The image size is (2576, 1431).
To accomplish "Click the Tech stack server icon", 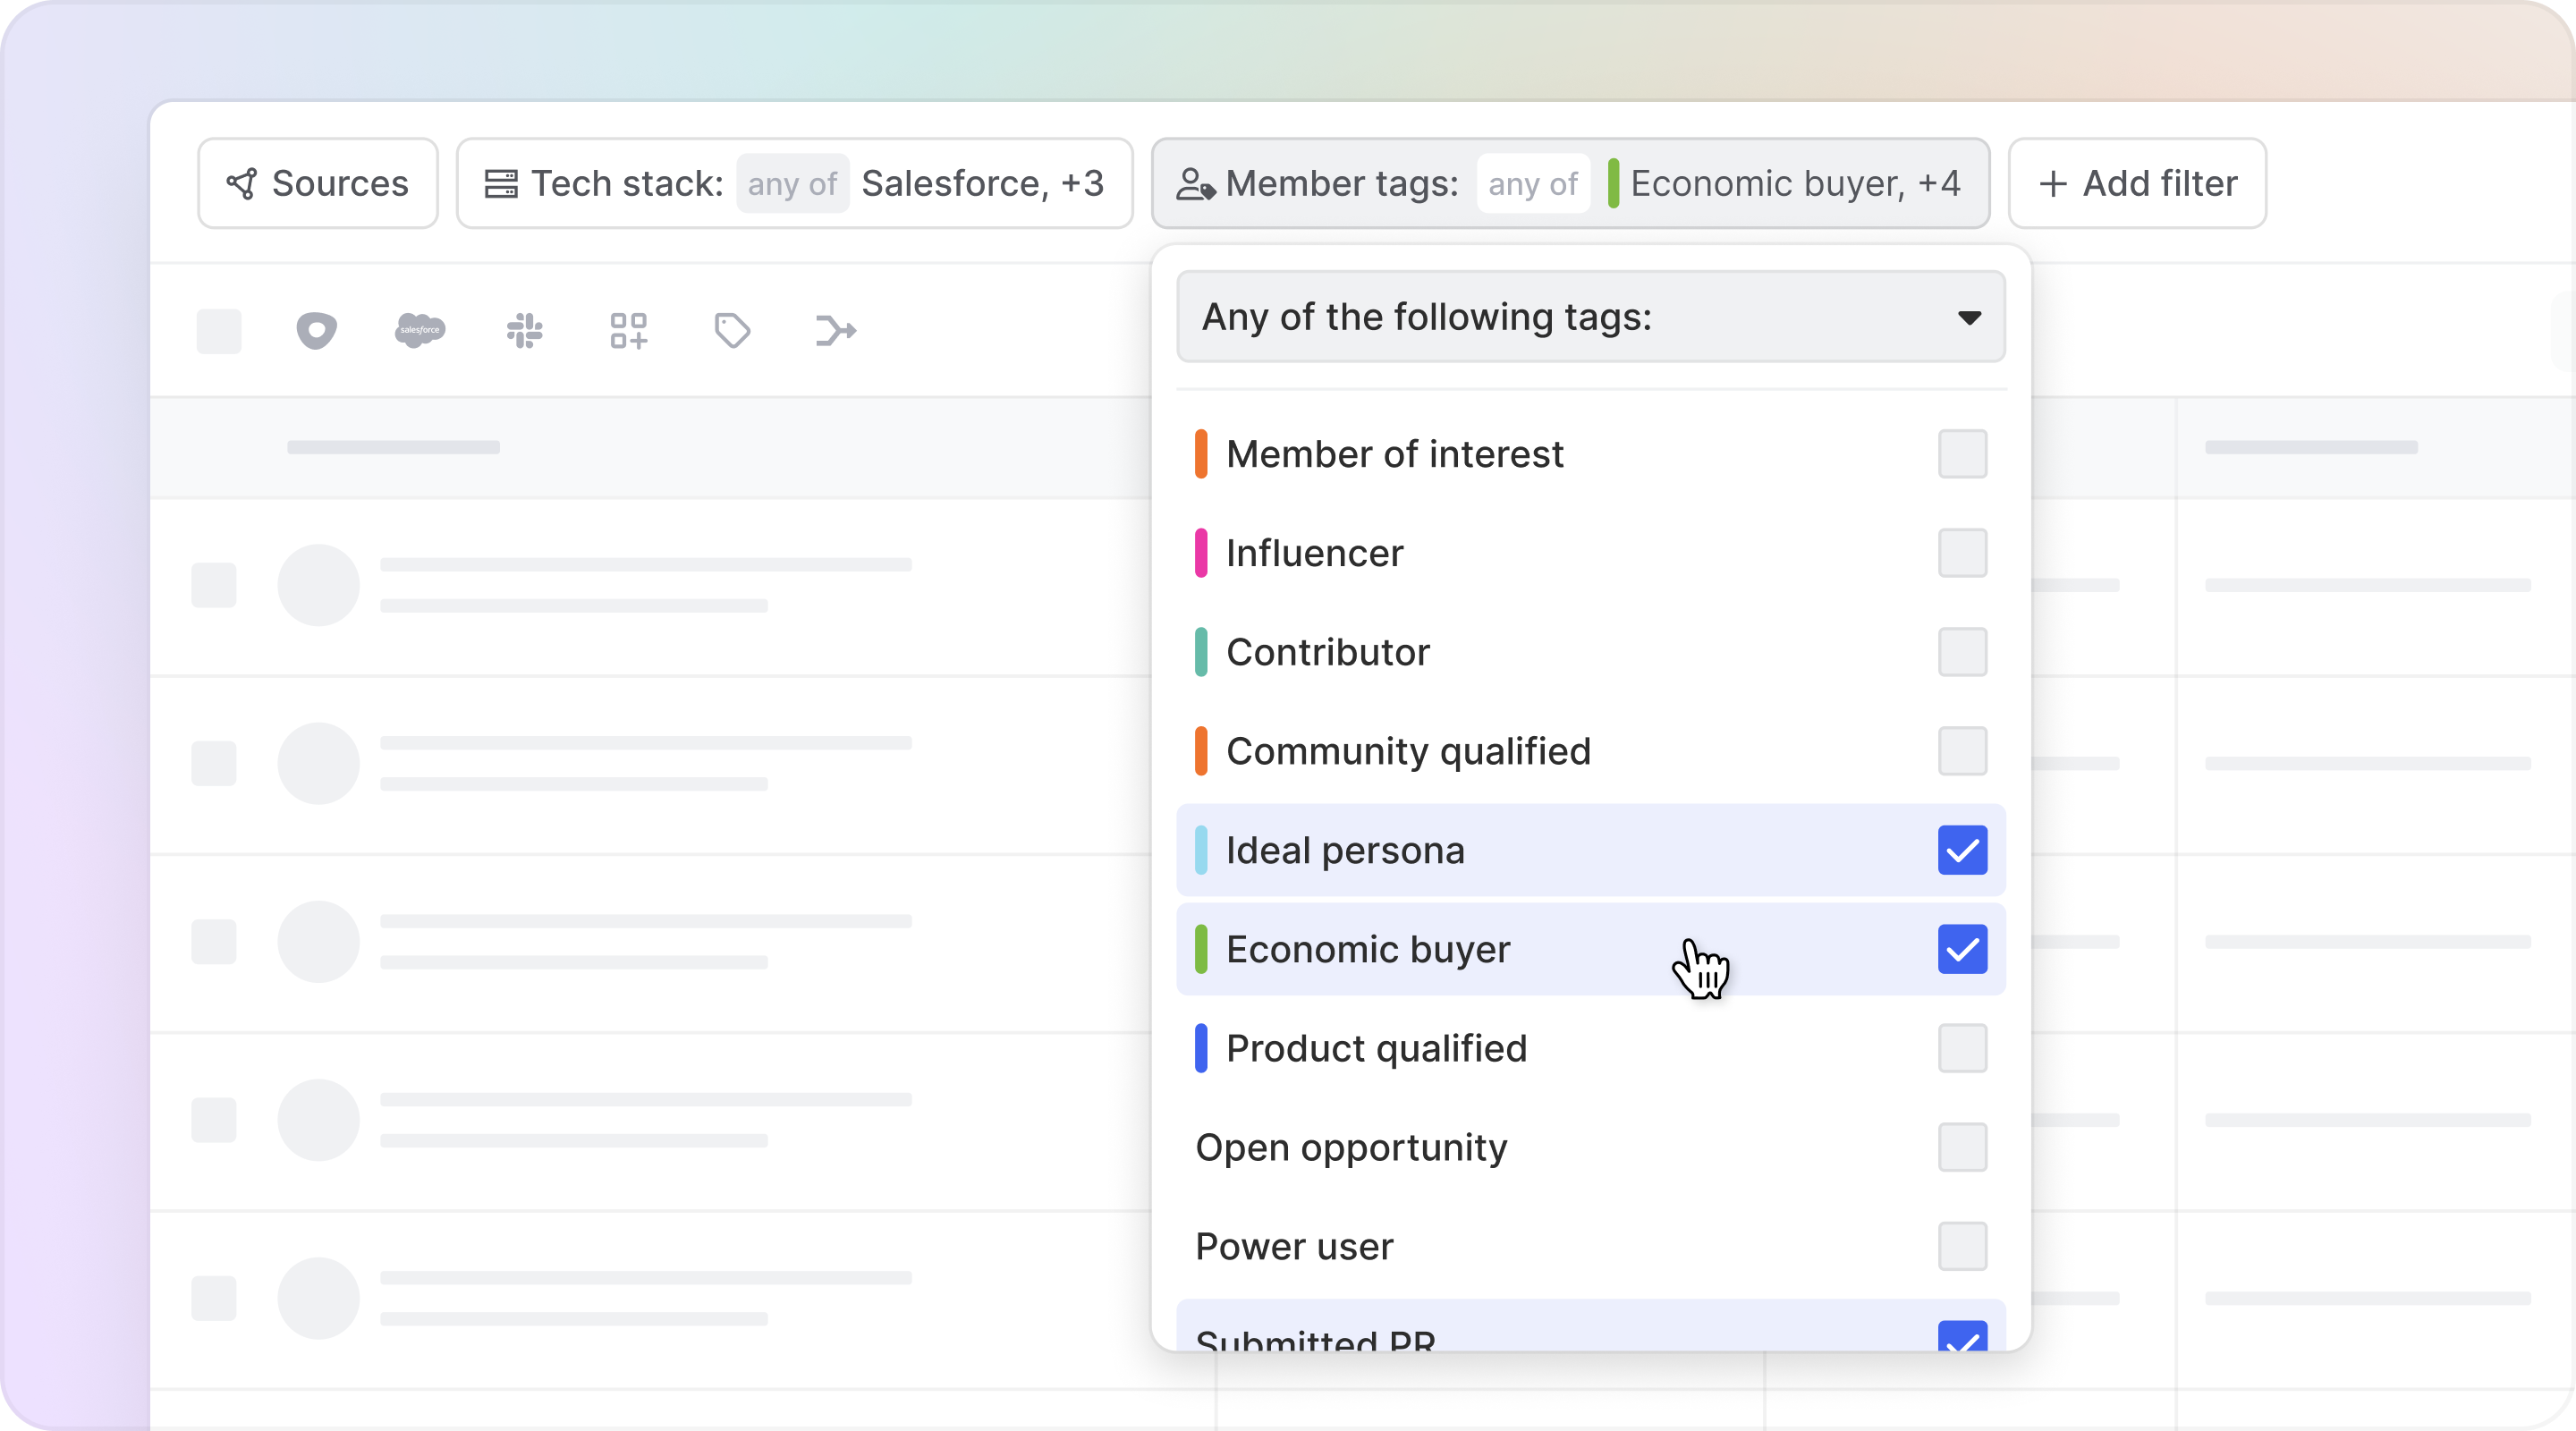I will click(501, 183).
